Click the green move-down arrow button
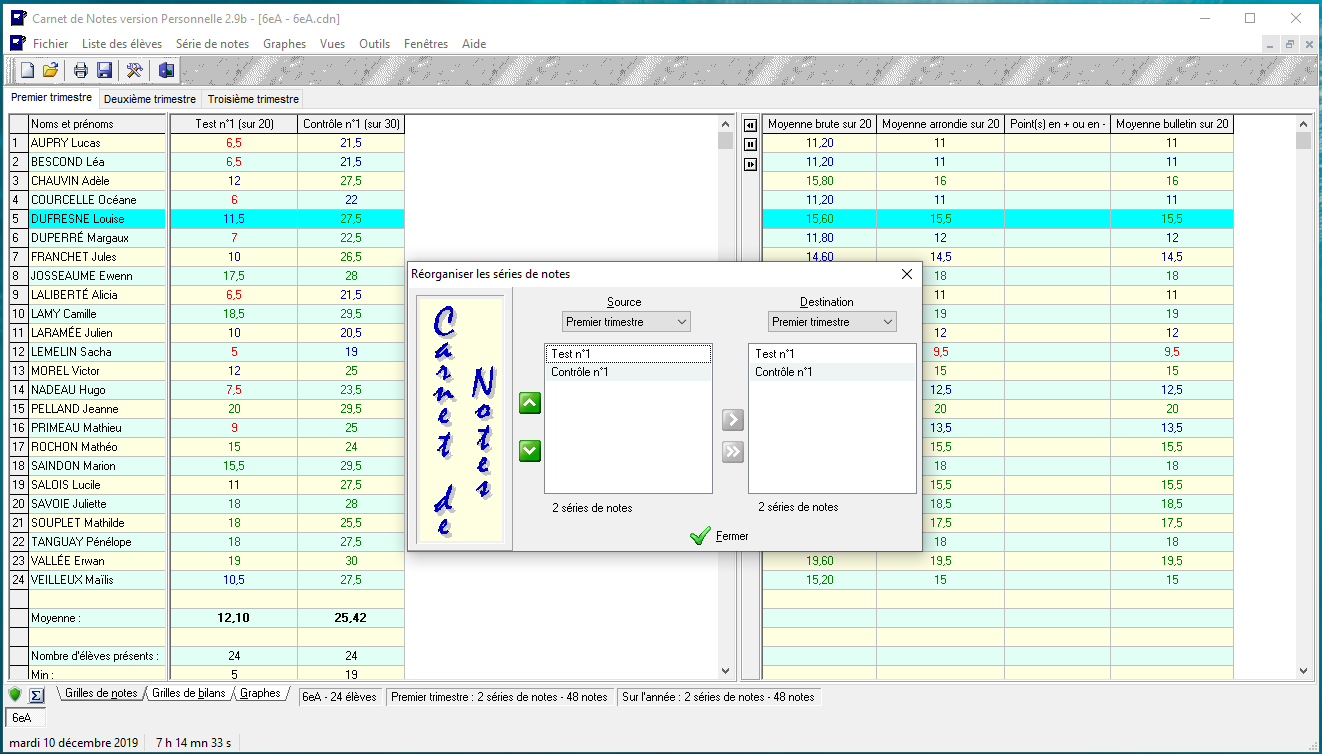This screenshot has width=1322, height=754. pyautogui.click(x=530, y=451)
